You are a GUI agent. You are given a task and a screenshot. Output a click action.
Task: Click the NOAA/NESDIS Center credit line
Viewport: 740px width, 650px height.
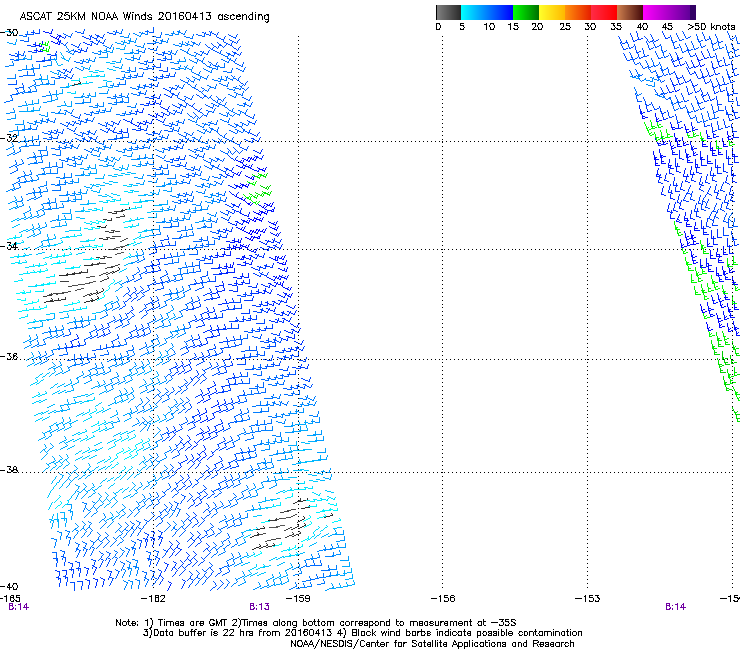point(432,644)
